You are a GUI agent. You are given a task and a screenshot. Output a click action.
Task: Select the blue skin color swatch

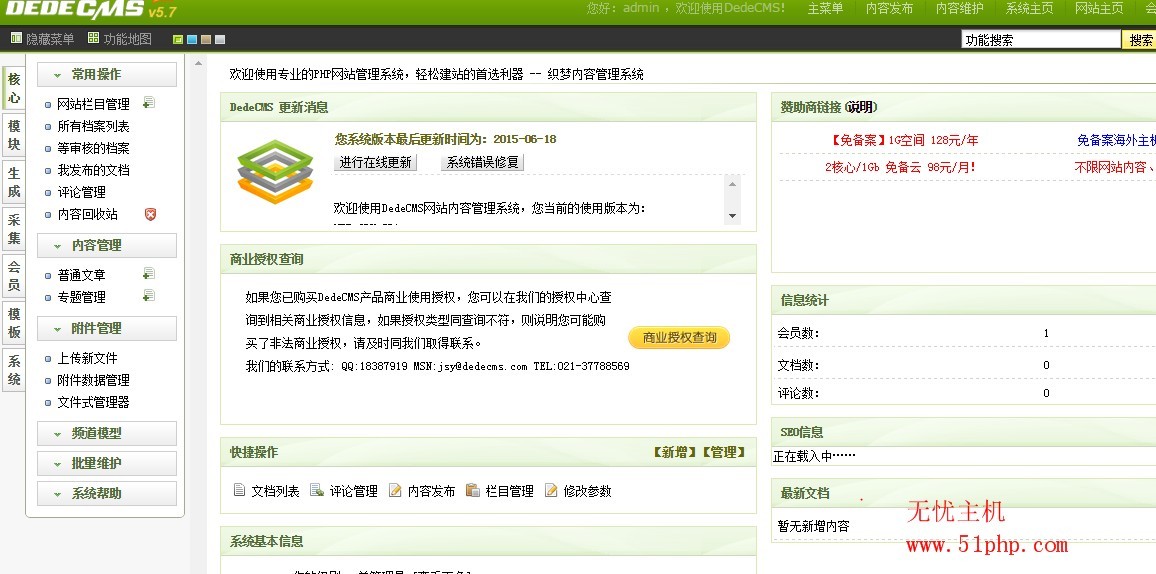pyautogui.click(x=192, y=40)
